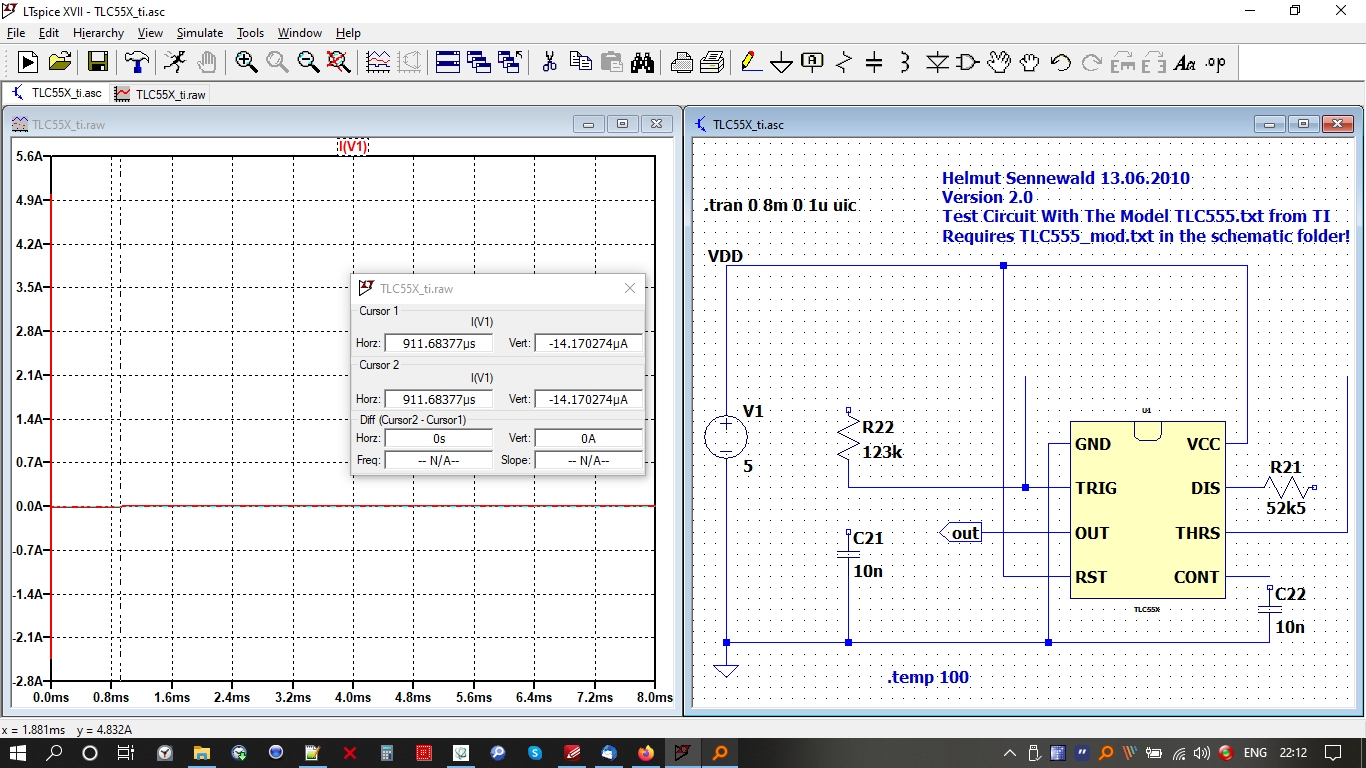The width and height of the screenshot is (1366, 768).
Task: Open the File menu
Action: [x=16, y=33]
